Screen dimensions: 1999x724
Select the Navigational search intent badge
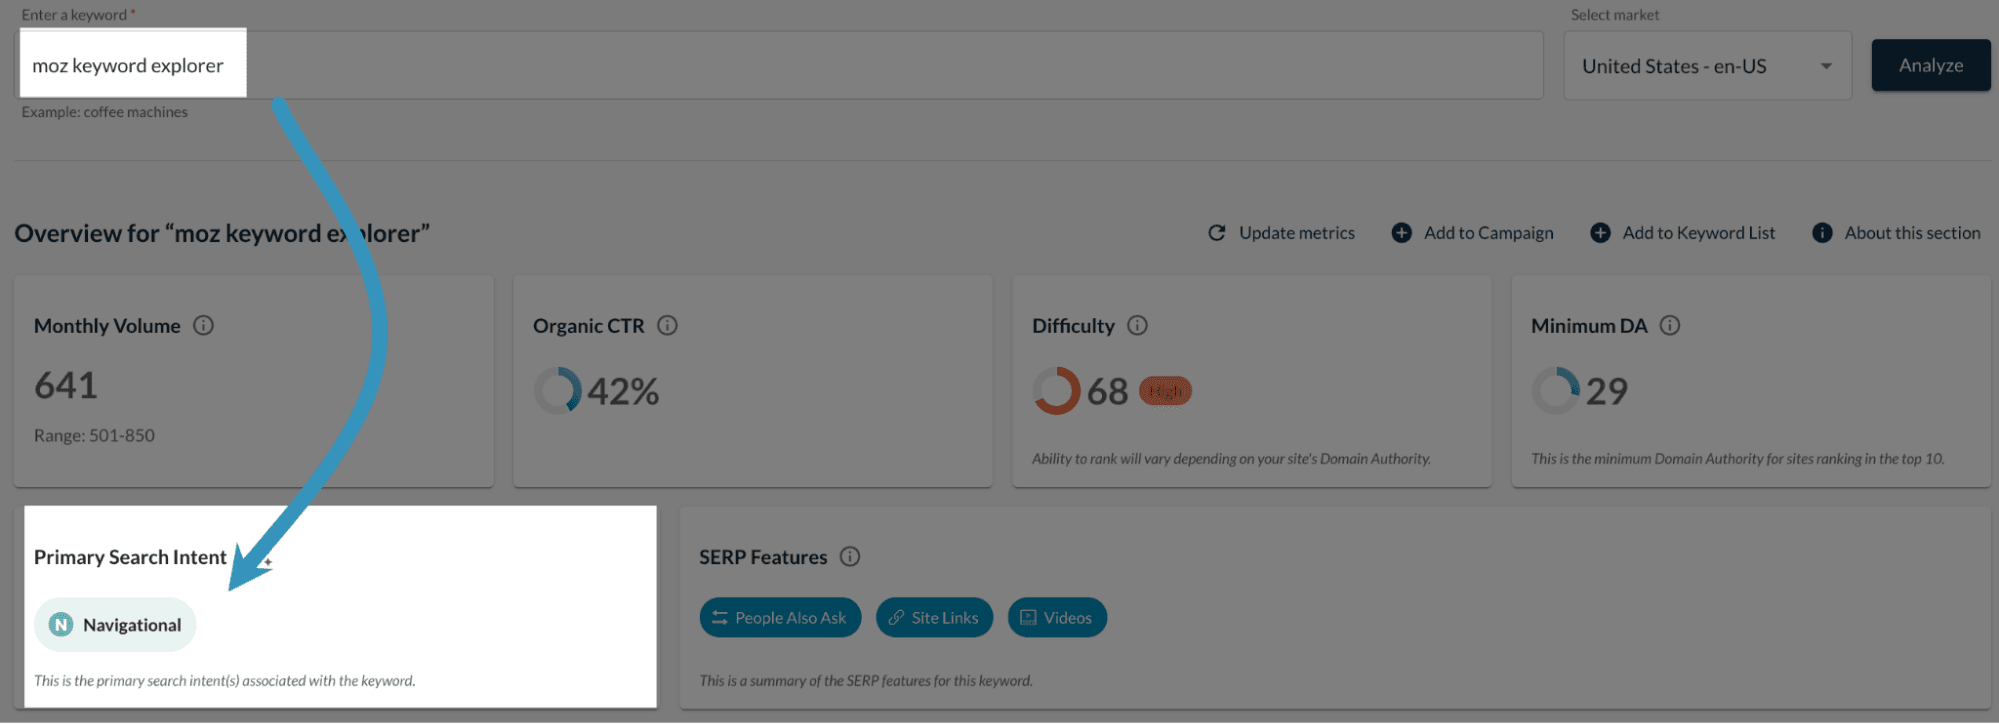(114, 624)
